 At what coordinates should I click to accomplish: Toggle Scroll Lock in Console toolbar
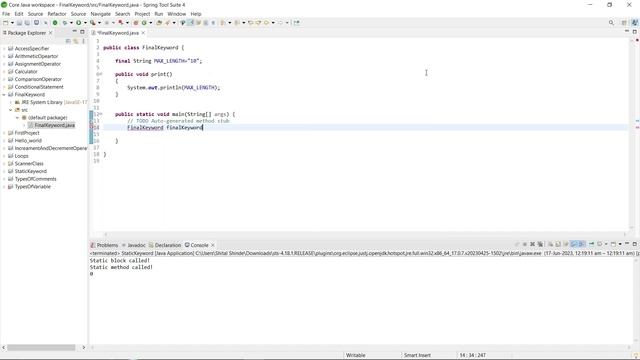coord(558,244)
